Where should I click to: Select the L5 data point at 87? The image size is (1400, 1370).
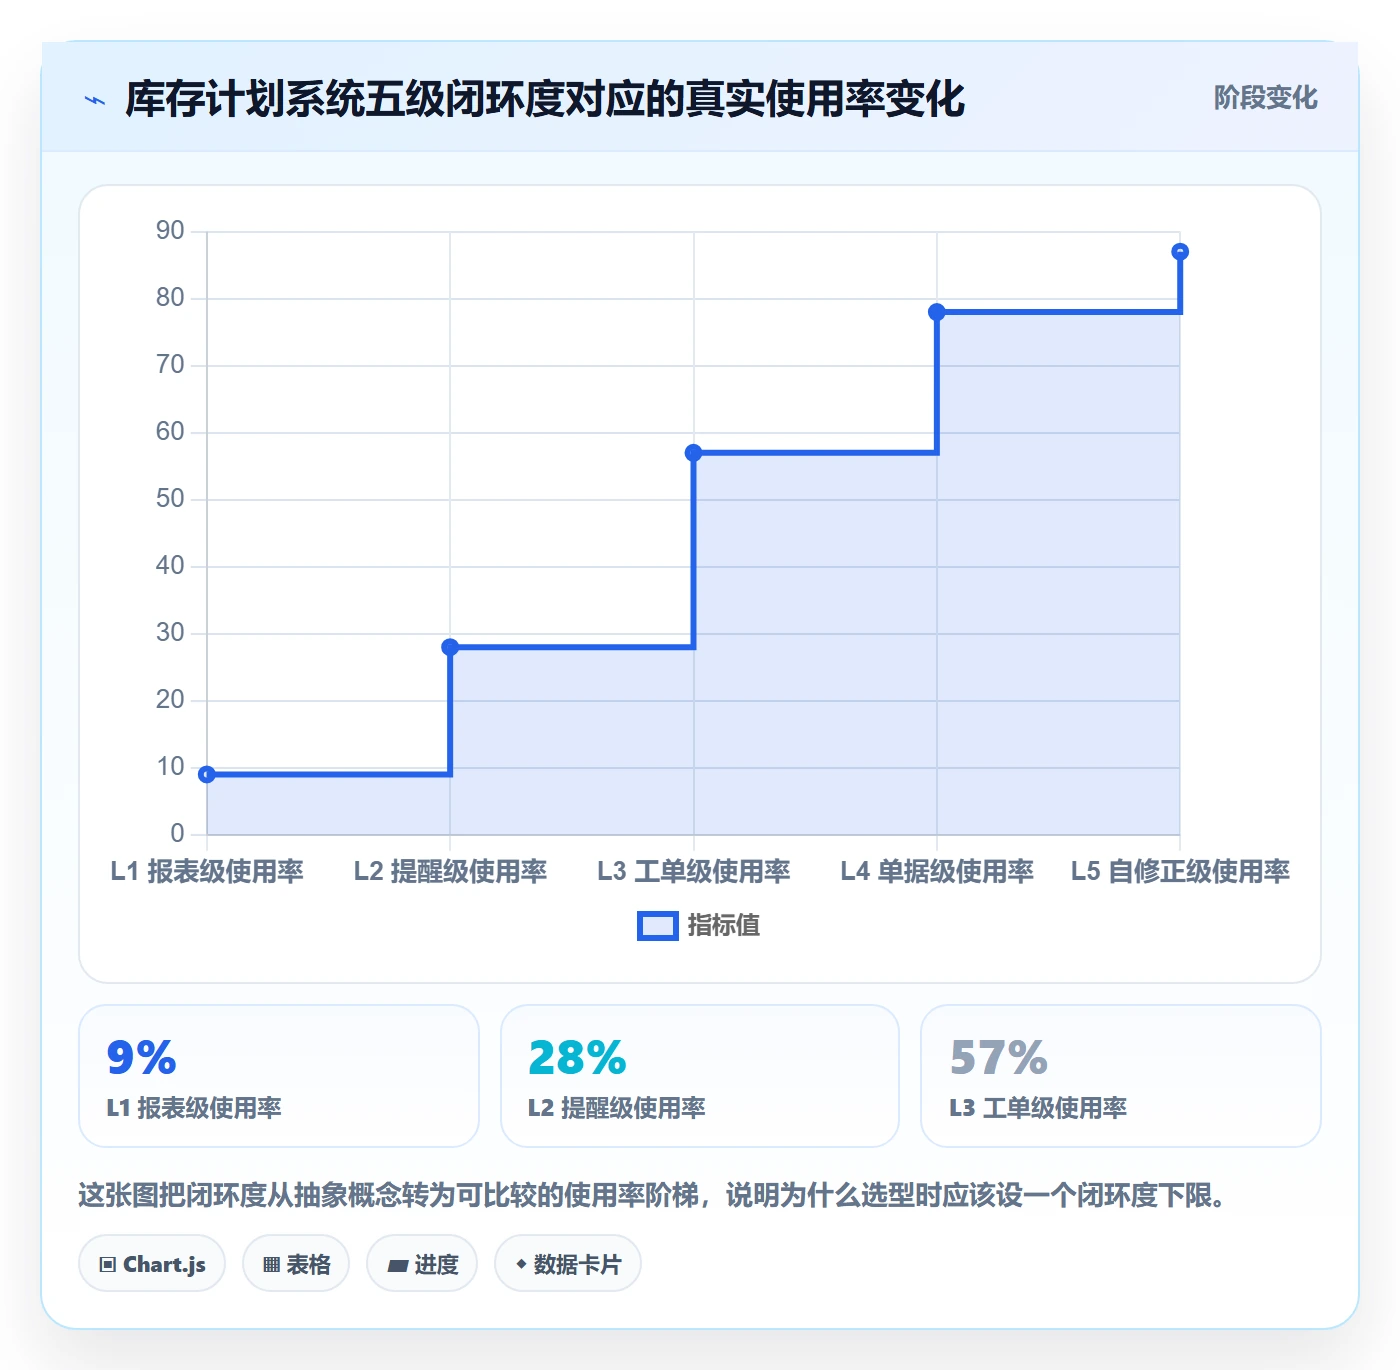click(x=1180, y=252)
